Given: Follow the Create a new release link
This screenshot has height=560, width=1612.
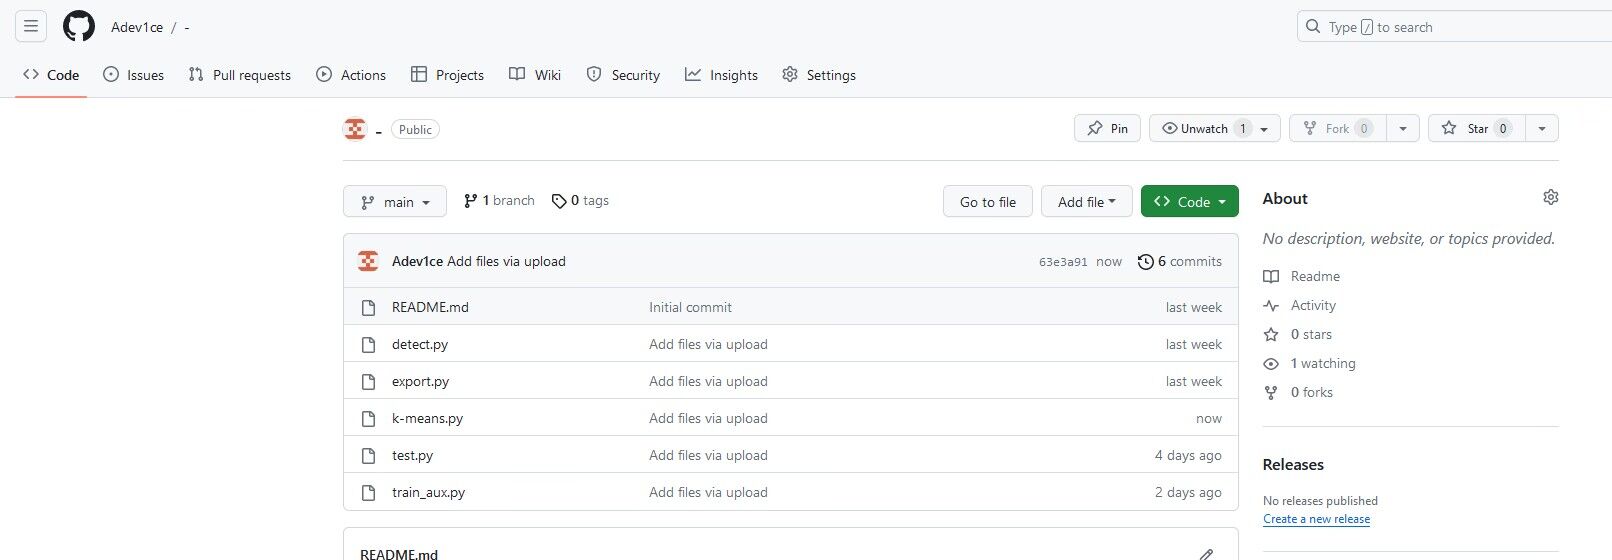Looking at the screenshot, I should 1316,519.
